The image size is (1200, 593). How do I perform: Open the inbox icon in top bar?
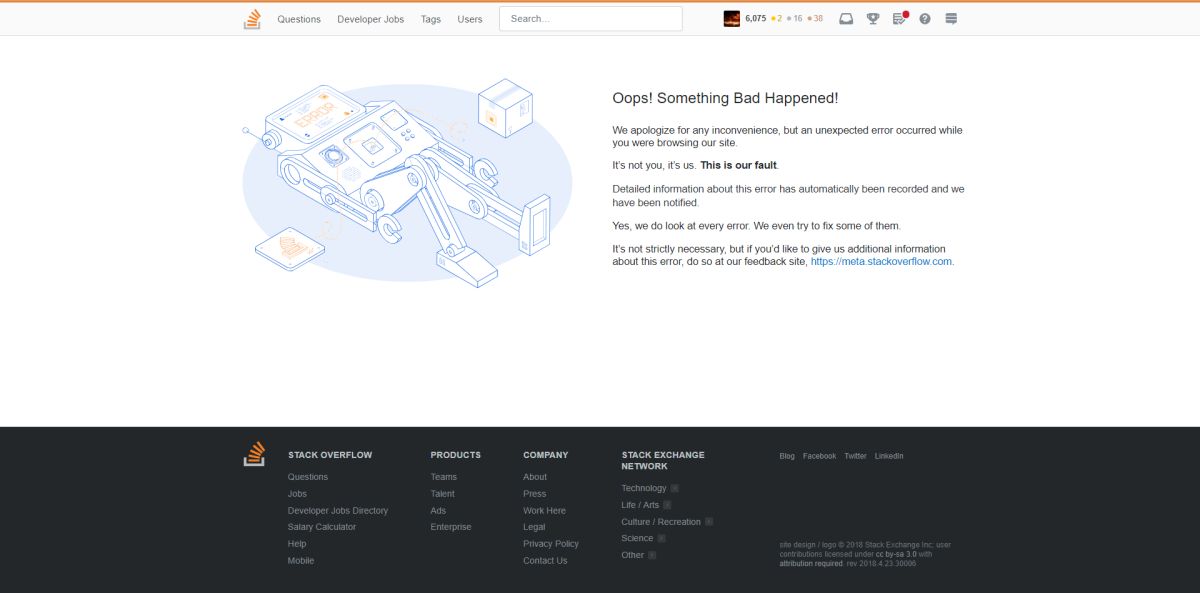(846, 19)
